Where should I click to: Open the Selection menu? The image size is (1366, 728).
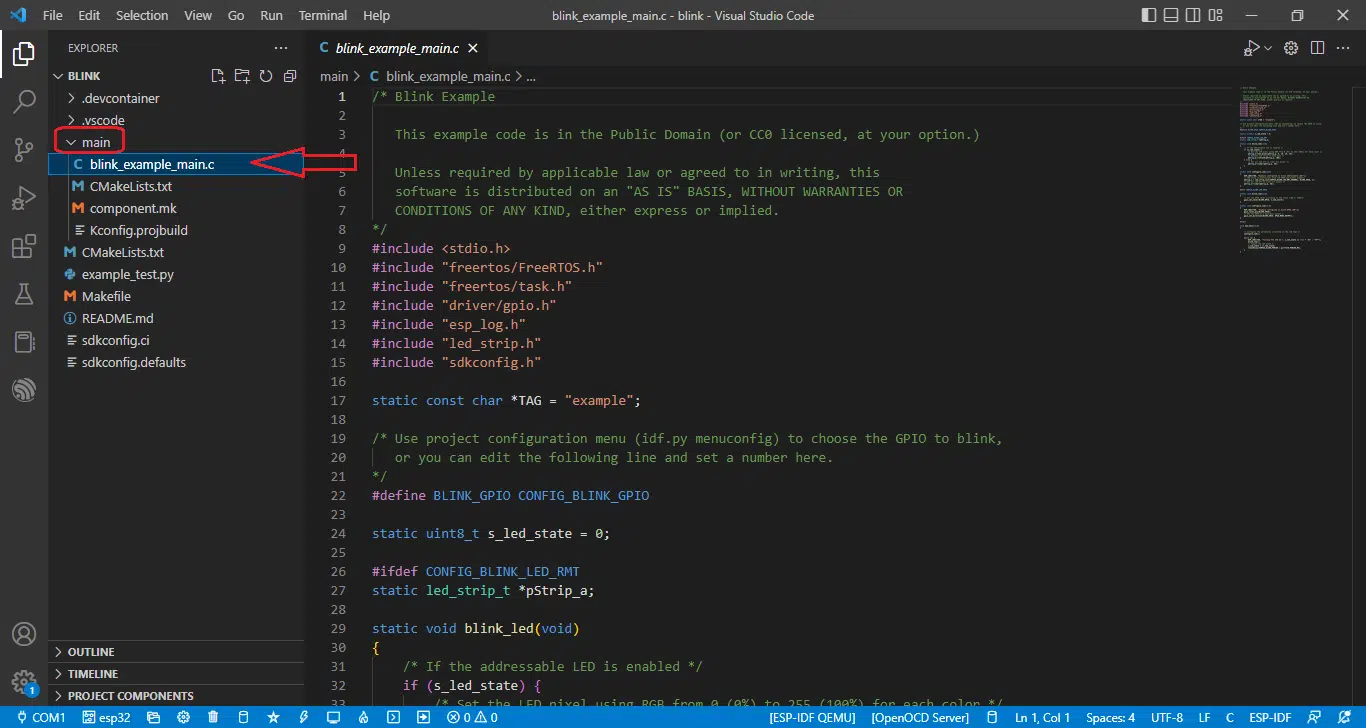[142, 16]
